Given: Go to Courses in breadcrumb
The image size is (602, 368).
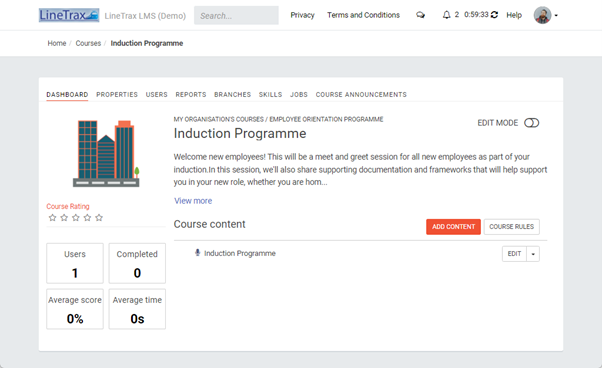Looking at the screenshot, I should click(88, 43).
